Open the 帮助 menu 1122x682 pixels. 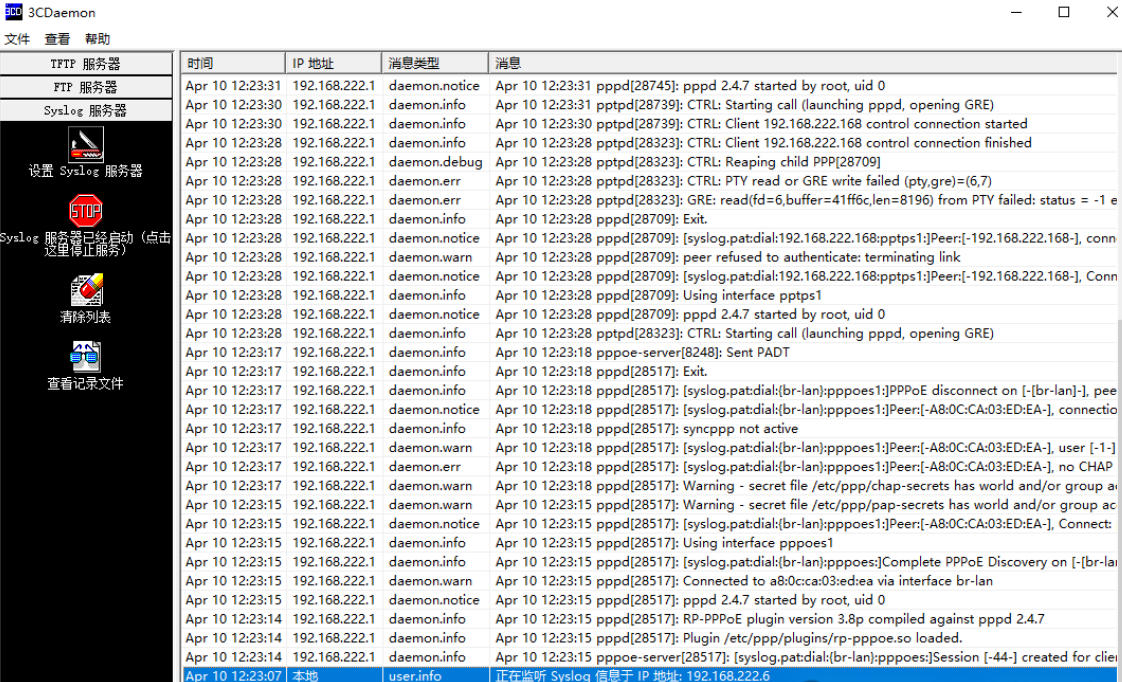pos(97,39)
